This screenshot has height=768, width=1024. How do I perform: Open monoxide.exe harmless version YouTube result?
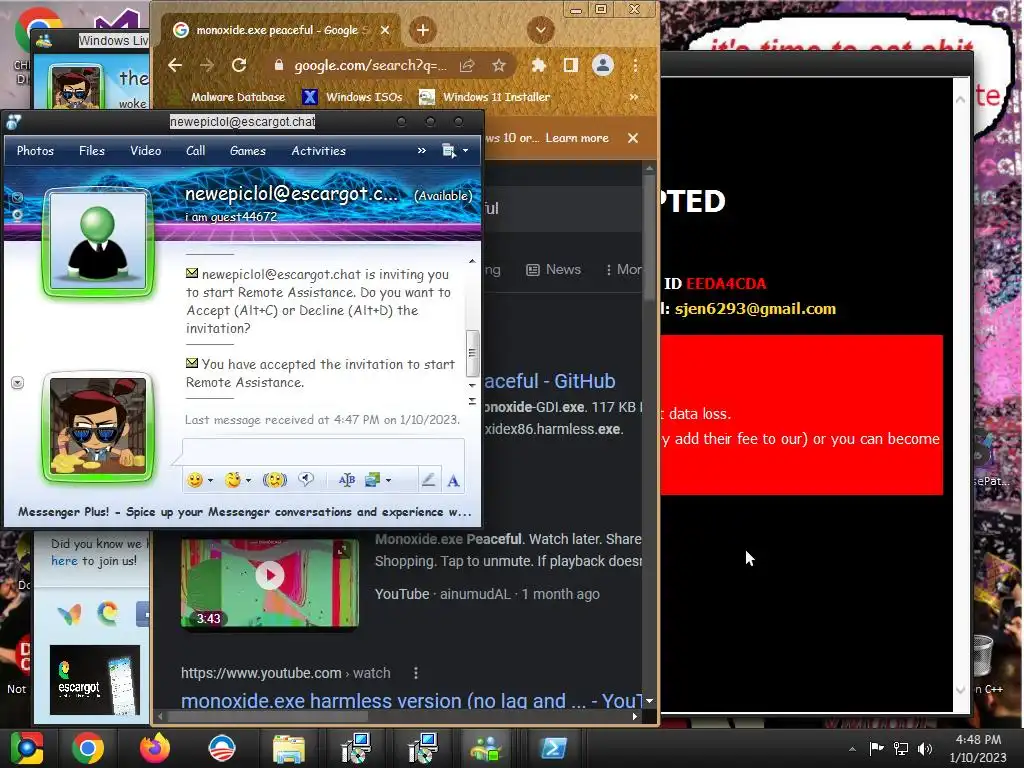point(411,701)
